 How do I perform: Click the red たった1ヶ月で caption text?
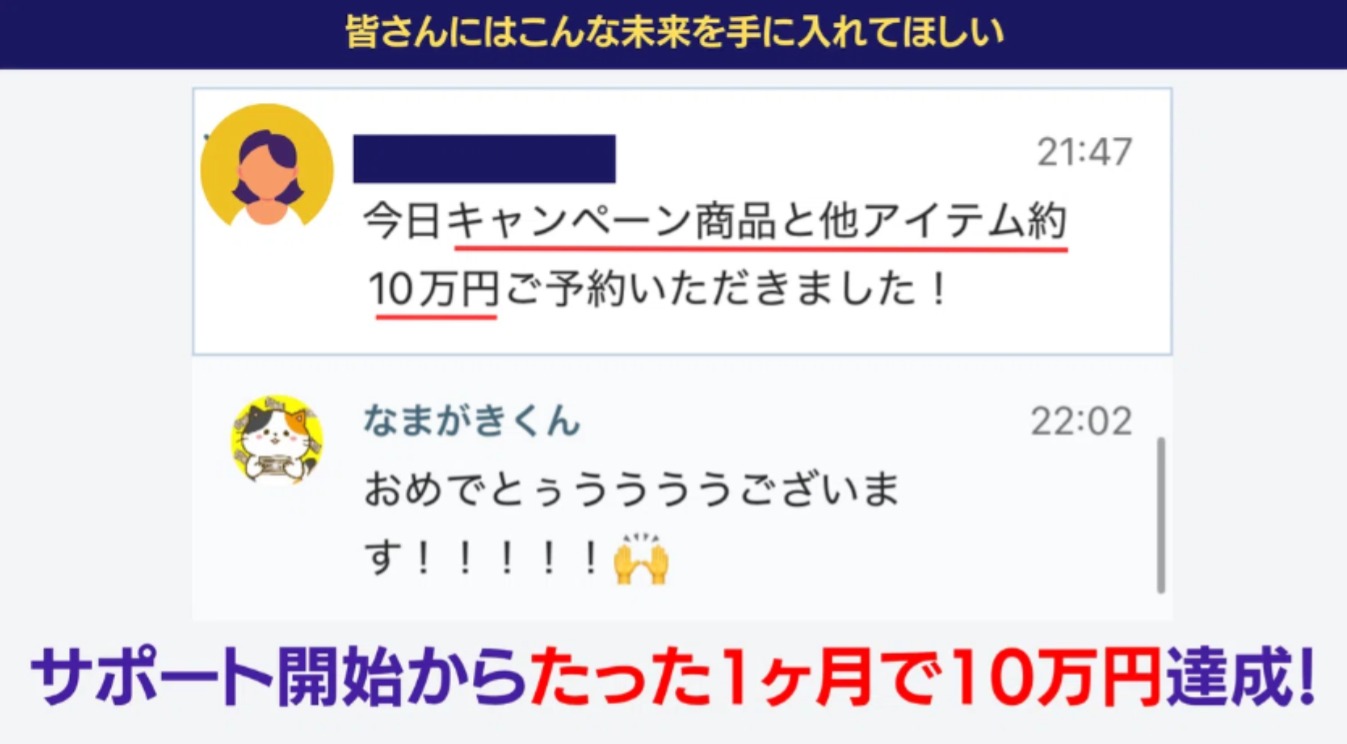point(739,680)
